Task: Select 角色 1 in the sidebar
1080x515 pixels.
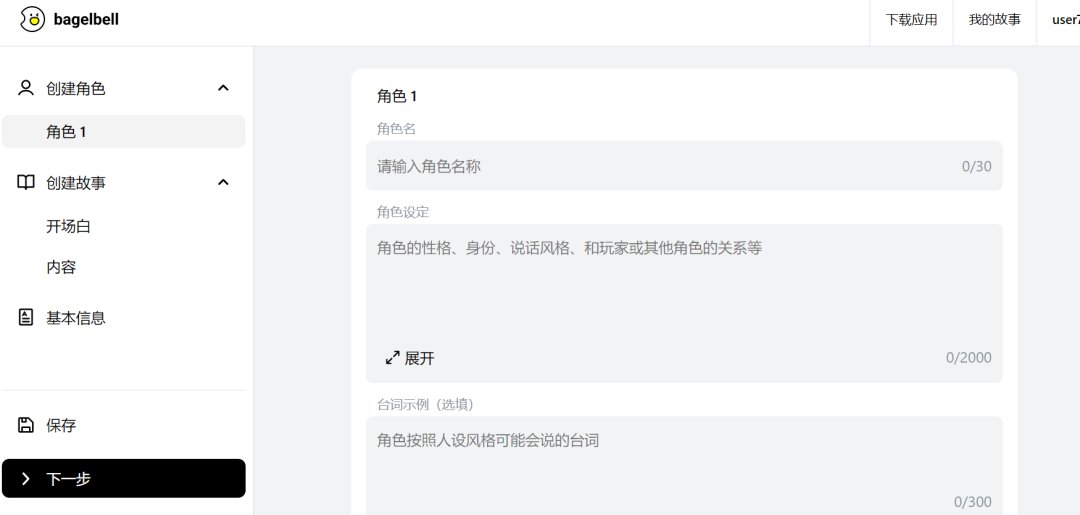Action: coord(123,132)
